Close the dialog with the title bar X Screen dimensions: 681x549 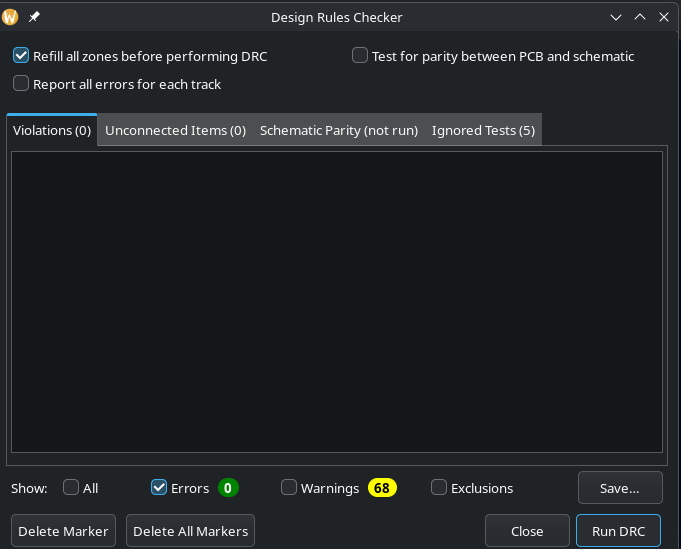pyautogui.click(x=664, y=17)
